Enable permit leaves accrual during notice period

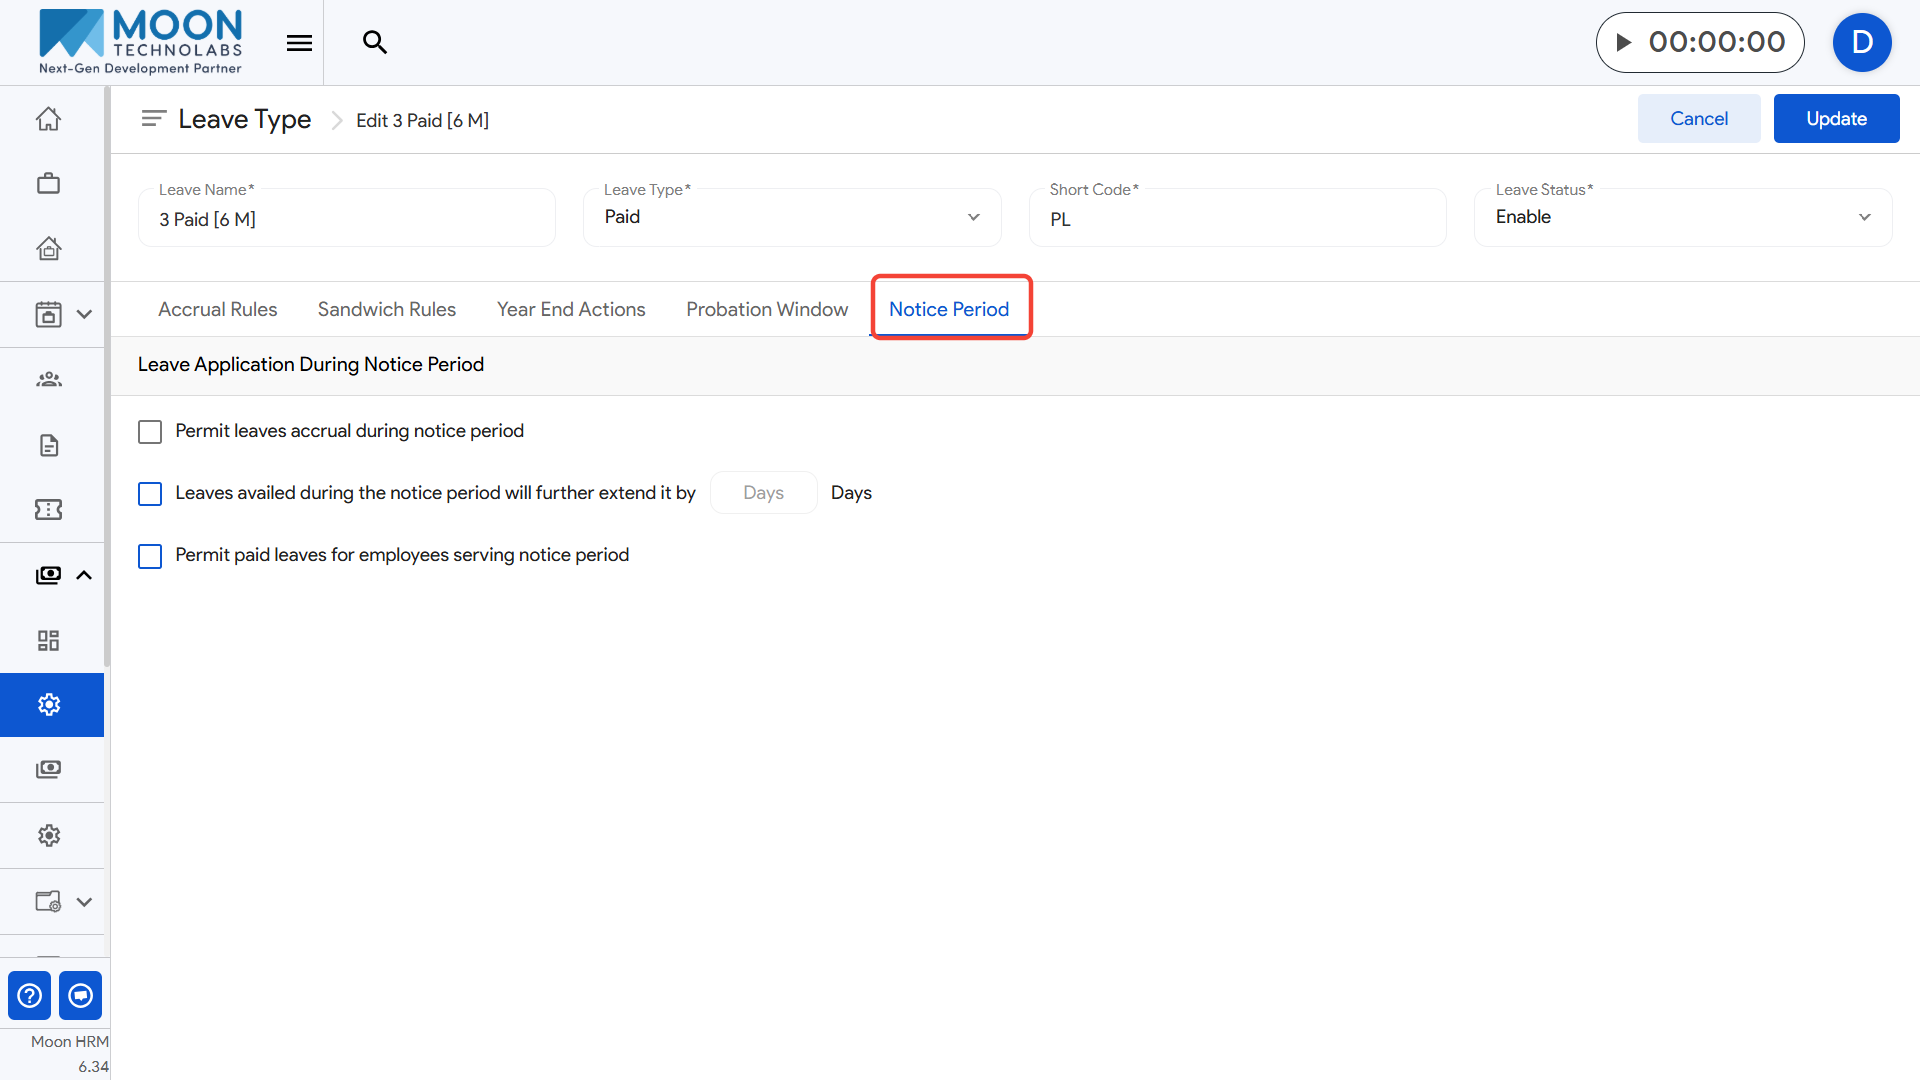(x=150, y=432)
